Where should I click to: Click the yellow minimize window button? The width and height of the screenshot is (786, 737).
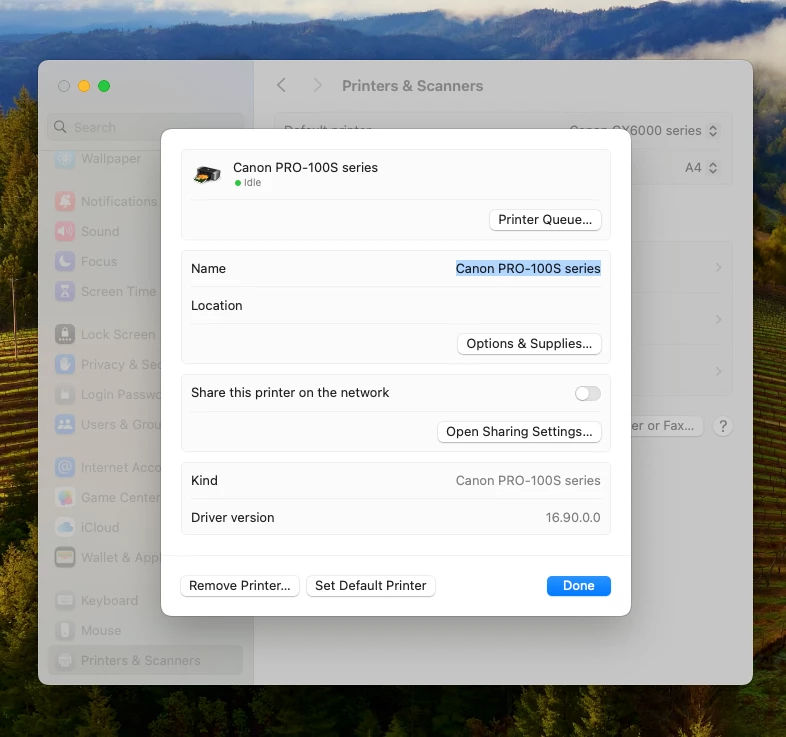(x=84, y=86)
